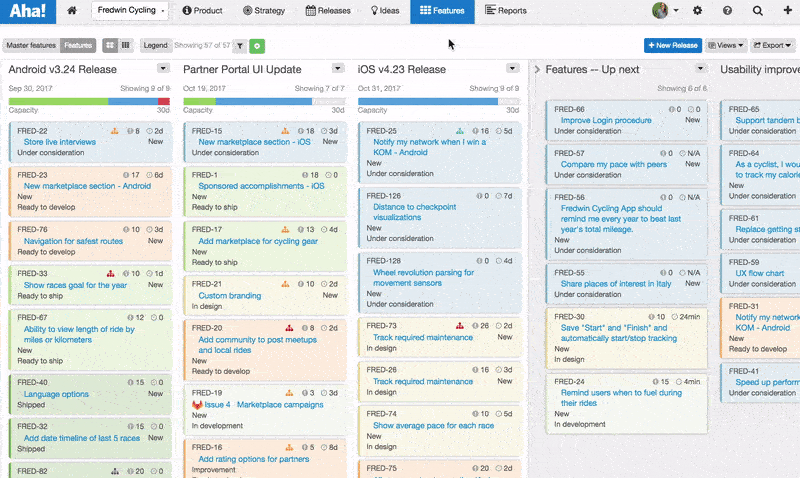Toggle Master features view
800x478 pixels.
(x=31, y=45)
